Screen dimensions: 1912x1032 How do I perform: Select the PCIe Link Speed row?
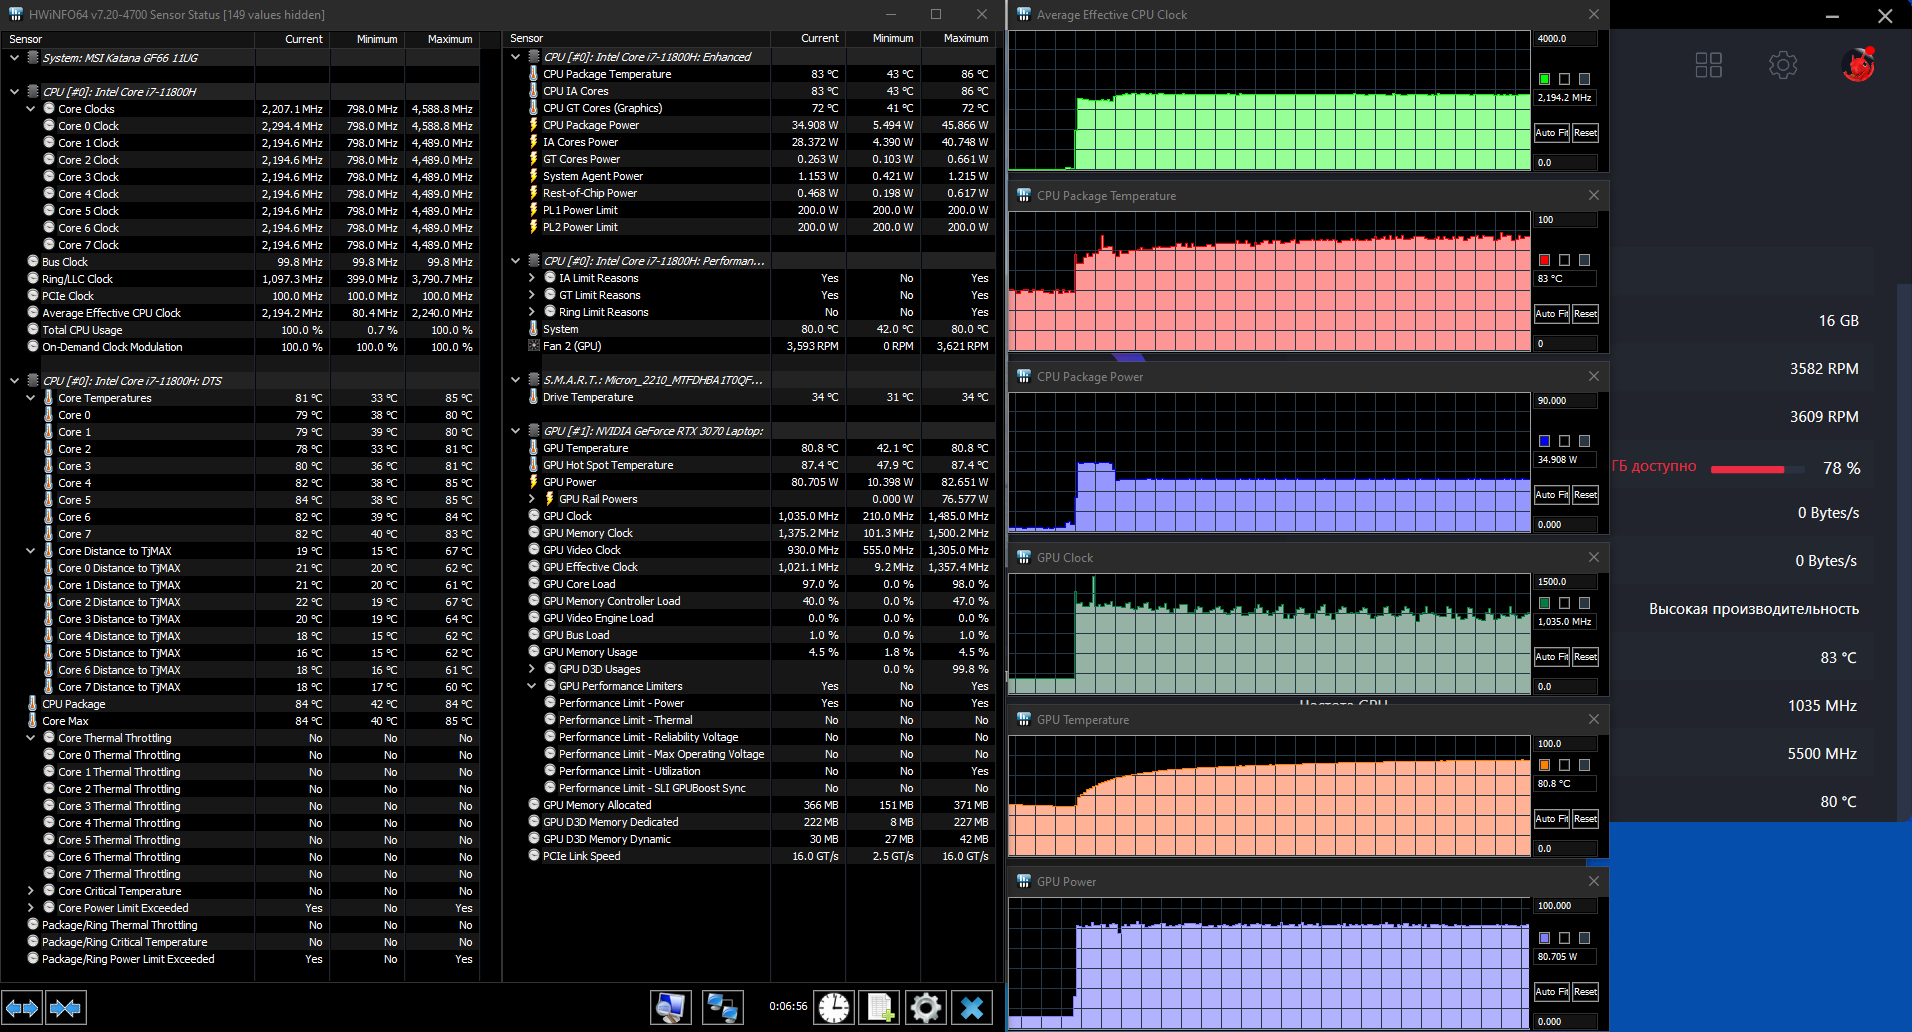[749, 856]
